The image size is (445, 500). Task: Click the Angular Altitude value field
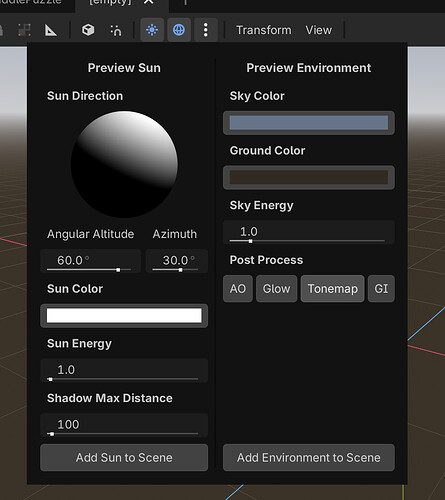pos(90,261)
